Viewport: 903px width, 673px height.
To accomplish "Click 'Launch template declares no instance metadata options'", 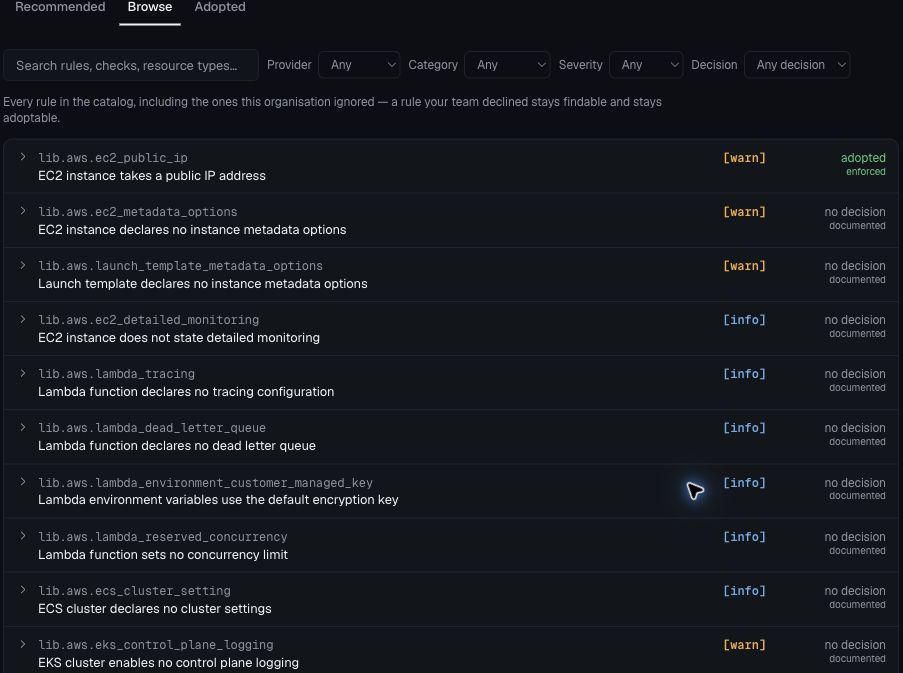I will pyautogui.click(x=203, y=284).
